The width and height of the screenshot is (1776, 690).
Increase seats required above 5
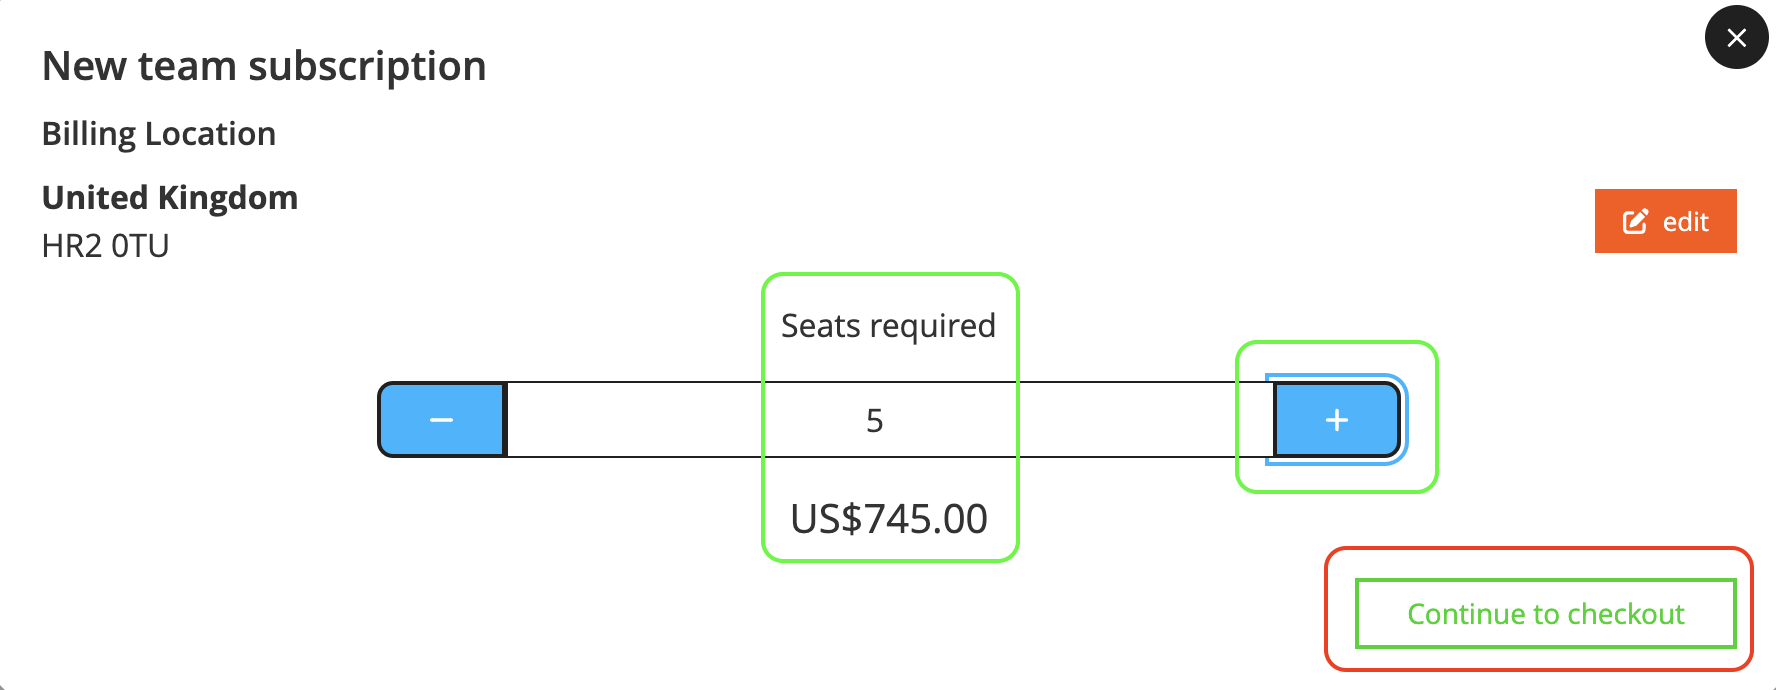[1336, 420]
